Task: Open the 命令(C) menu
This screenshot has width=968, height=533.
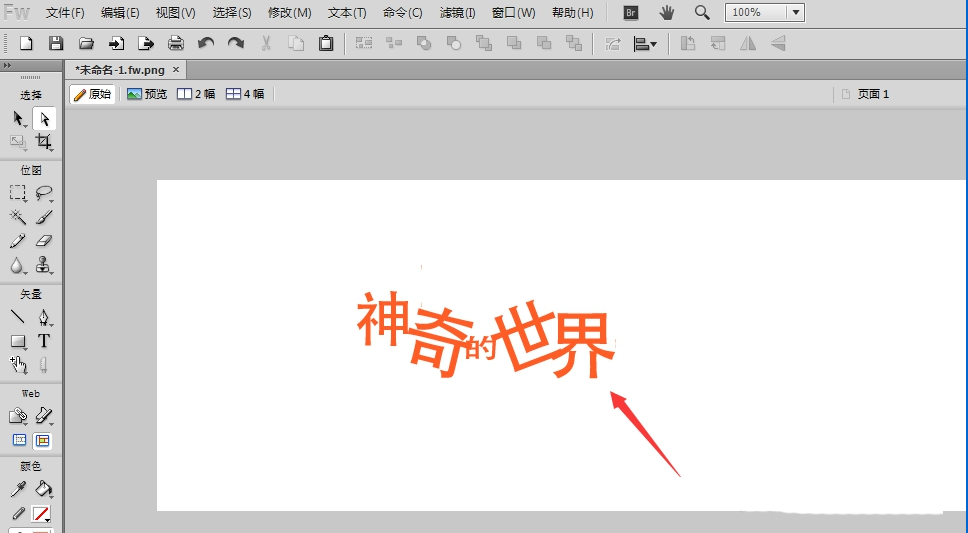Action: 403,12
